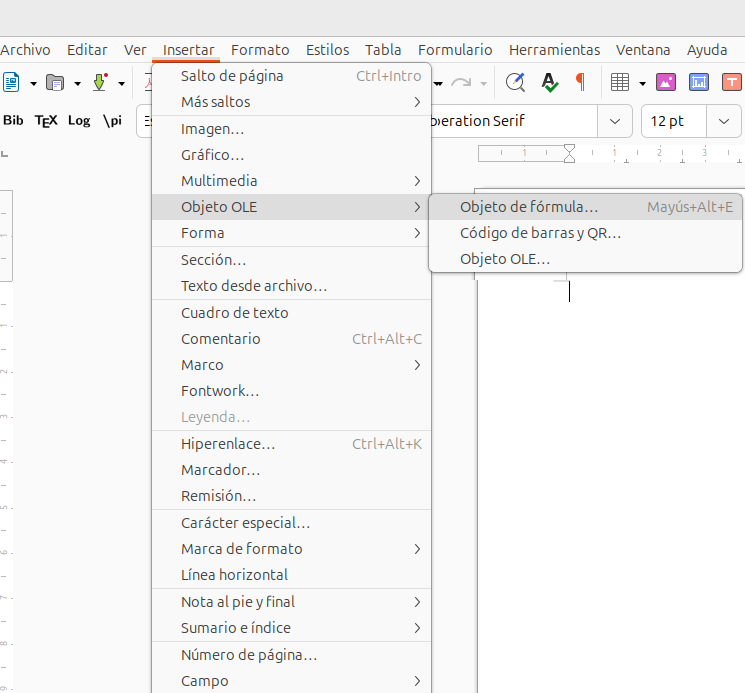
Task: Expand the font size dropdown
Action: 724,121
